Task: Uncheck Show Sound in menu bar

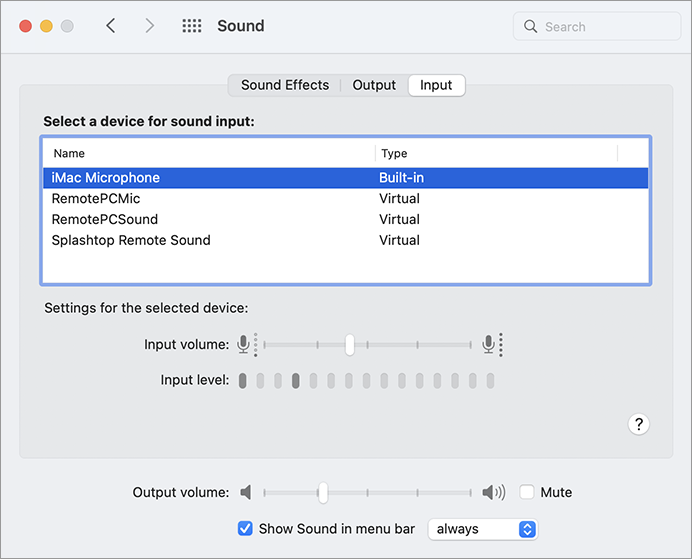Action: tap(245, 528)
